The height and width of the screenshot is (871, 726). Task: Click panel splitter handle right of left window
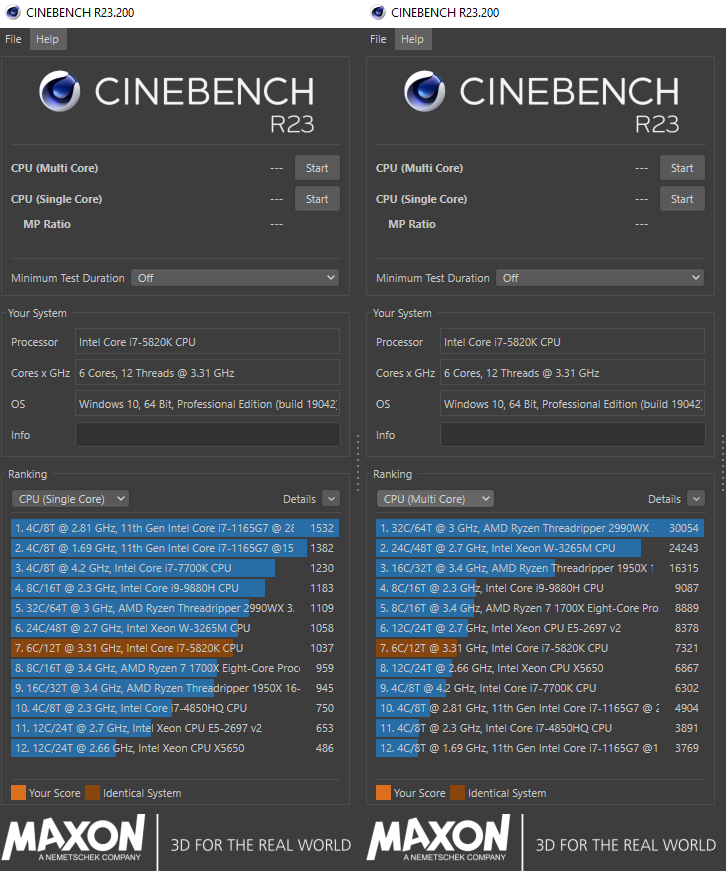click(358, 463)
